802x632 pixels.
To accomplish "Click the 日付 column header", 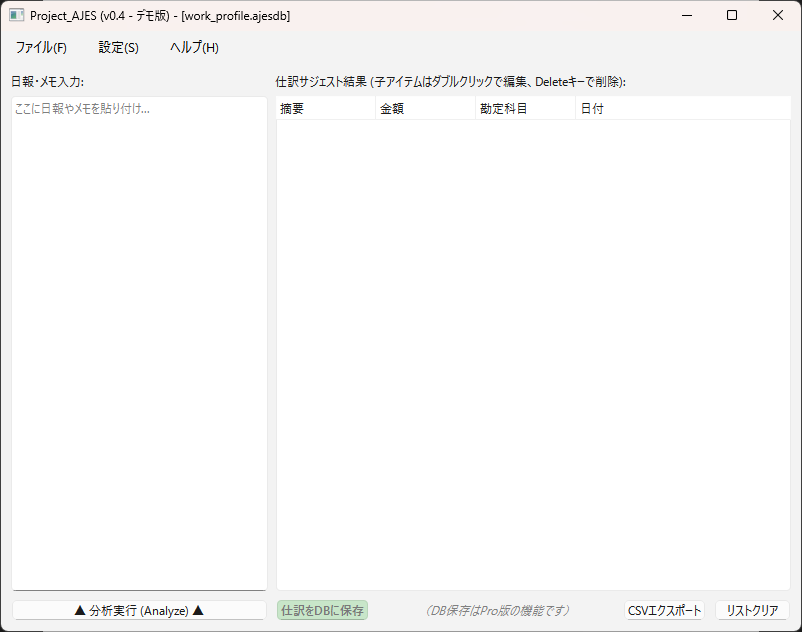I will 682,109.
